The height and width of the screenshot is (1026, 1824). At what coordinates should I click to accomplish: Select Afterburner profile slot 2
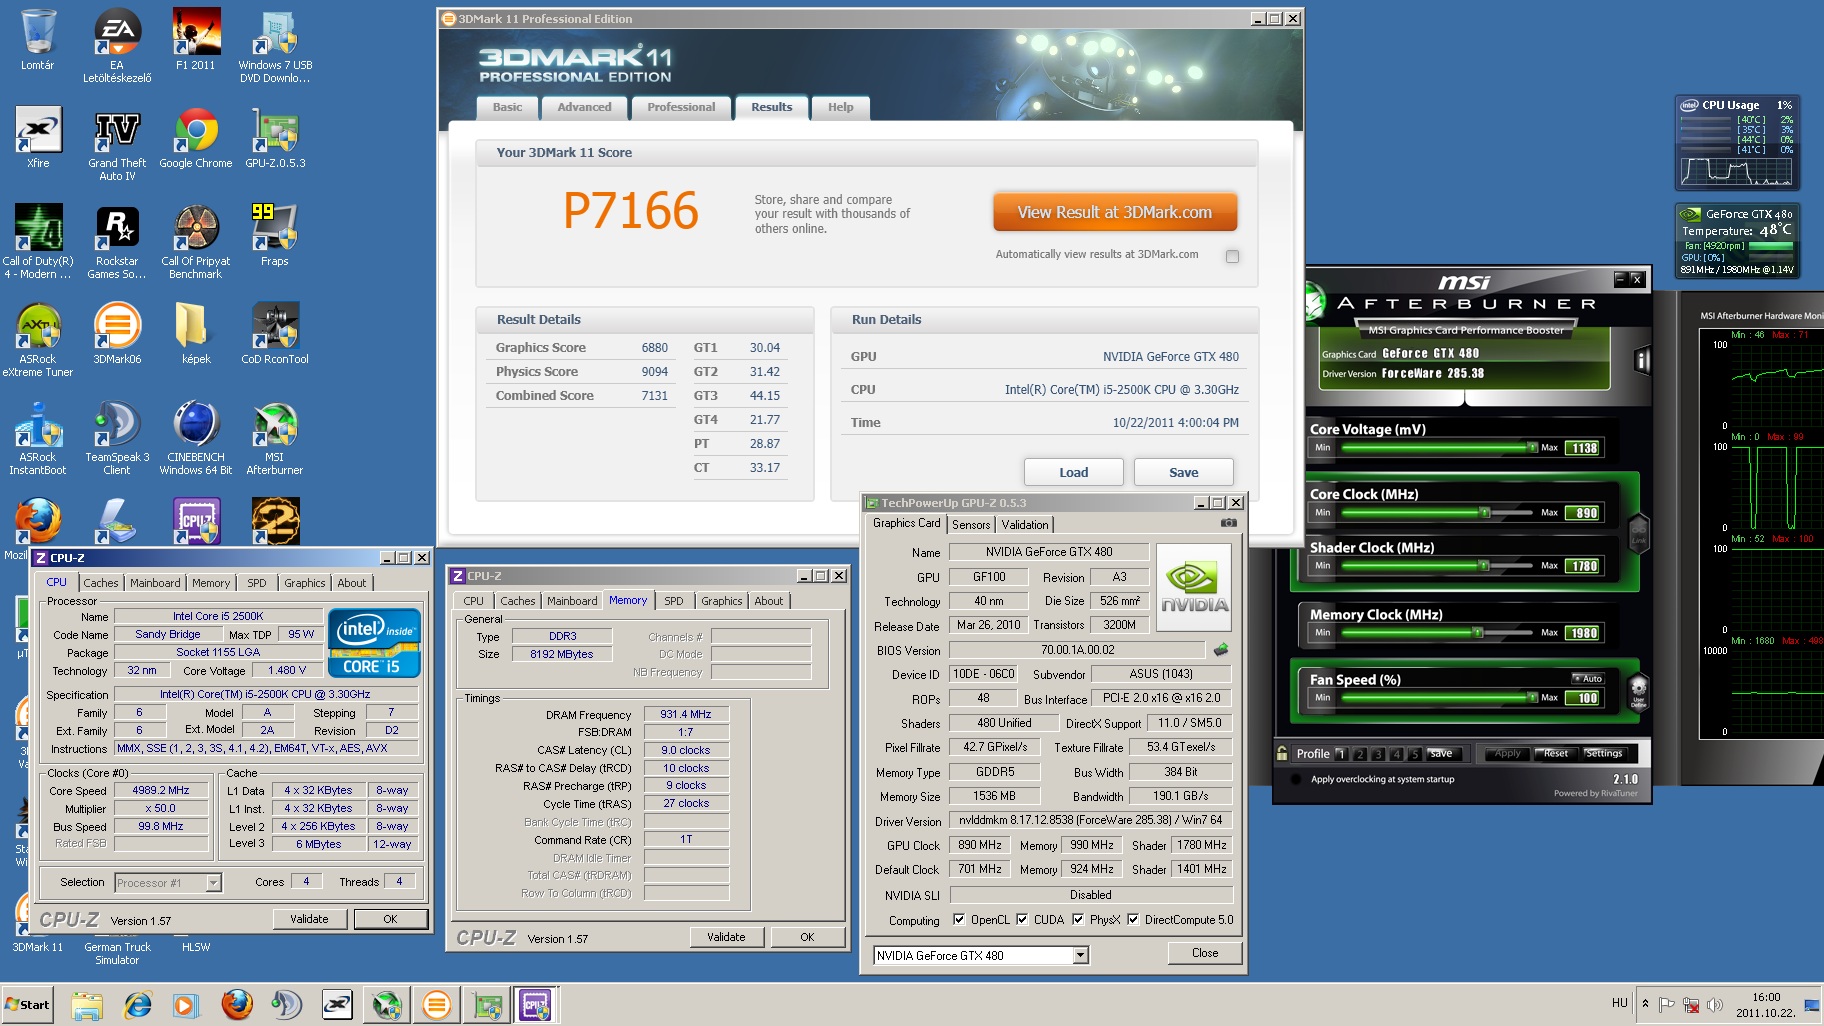1360,754
